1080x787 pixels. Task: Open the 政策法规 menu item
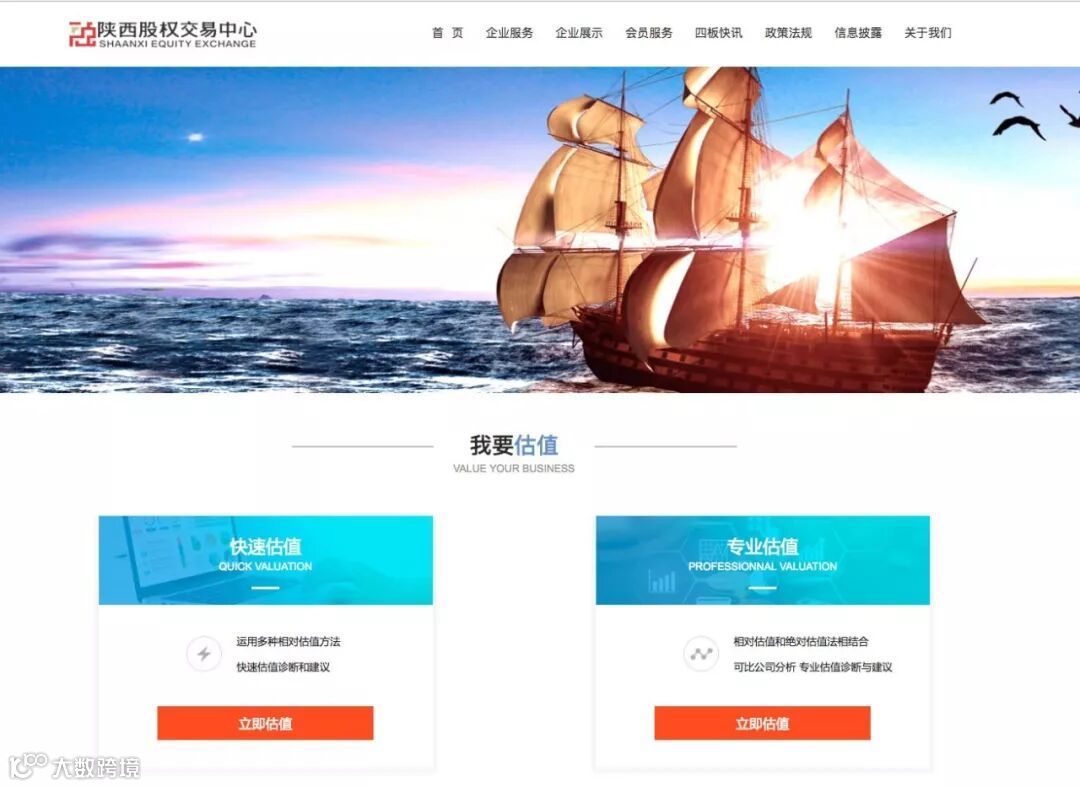(788, 33)
